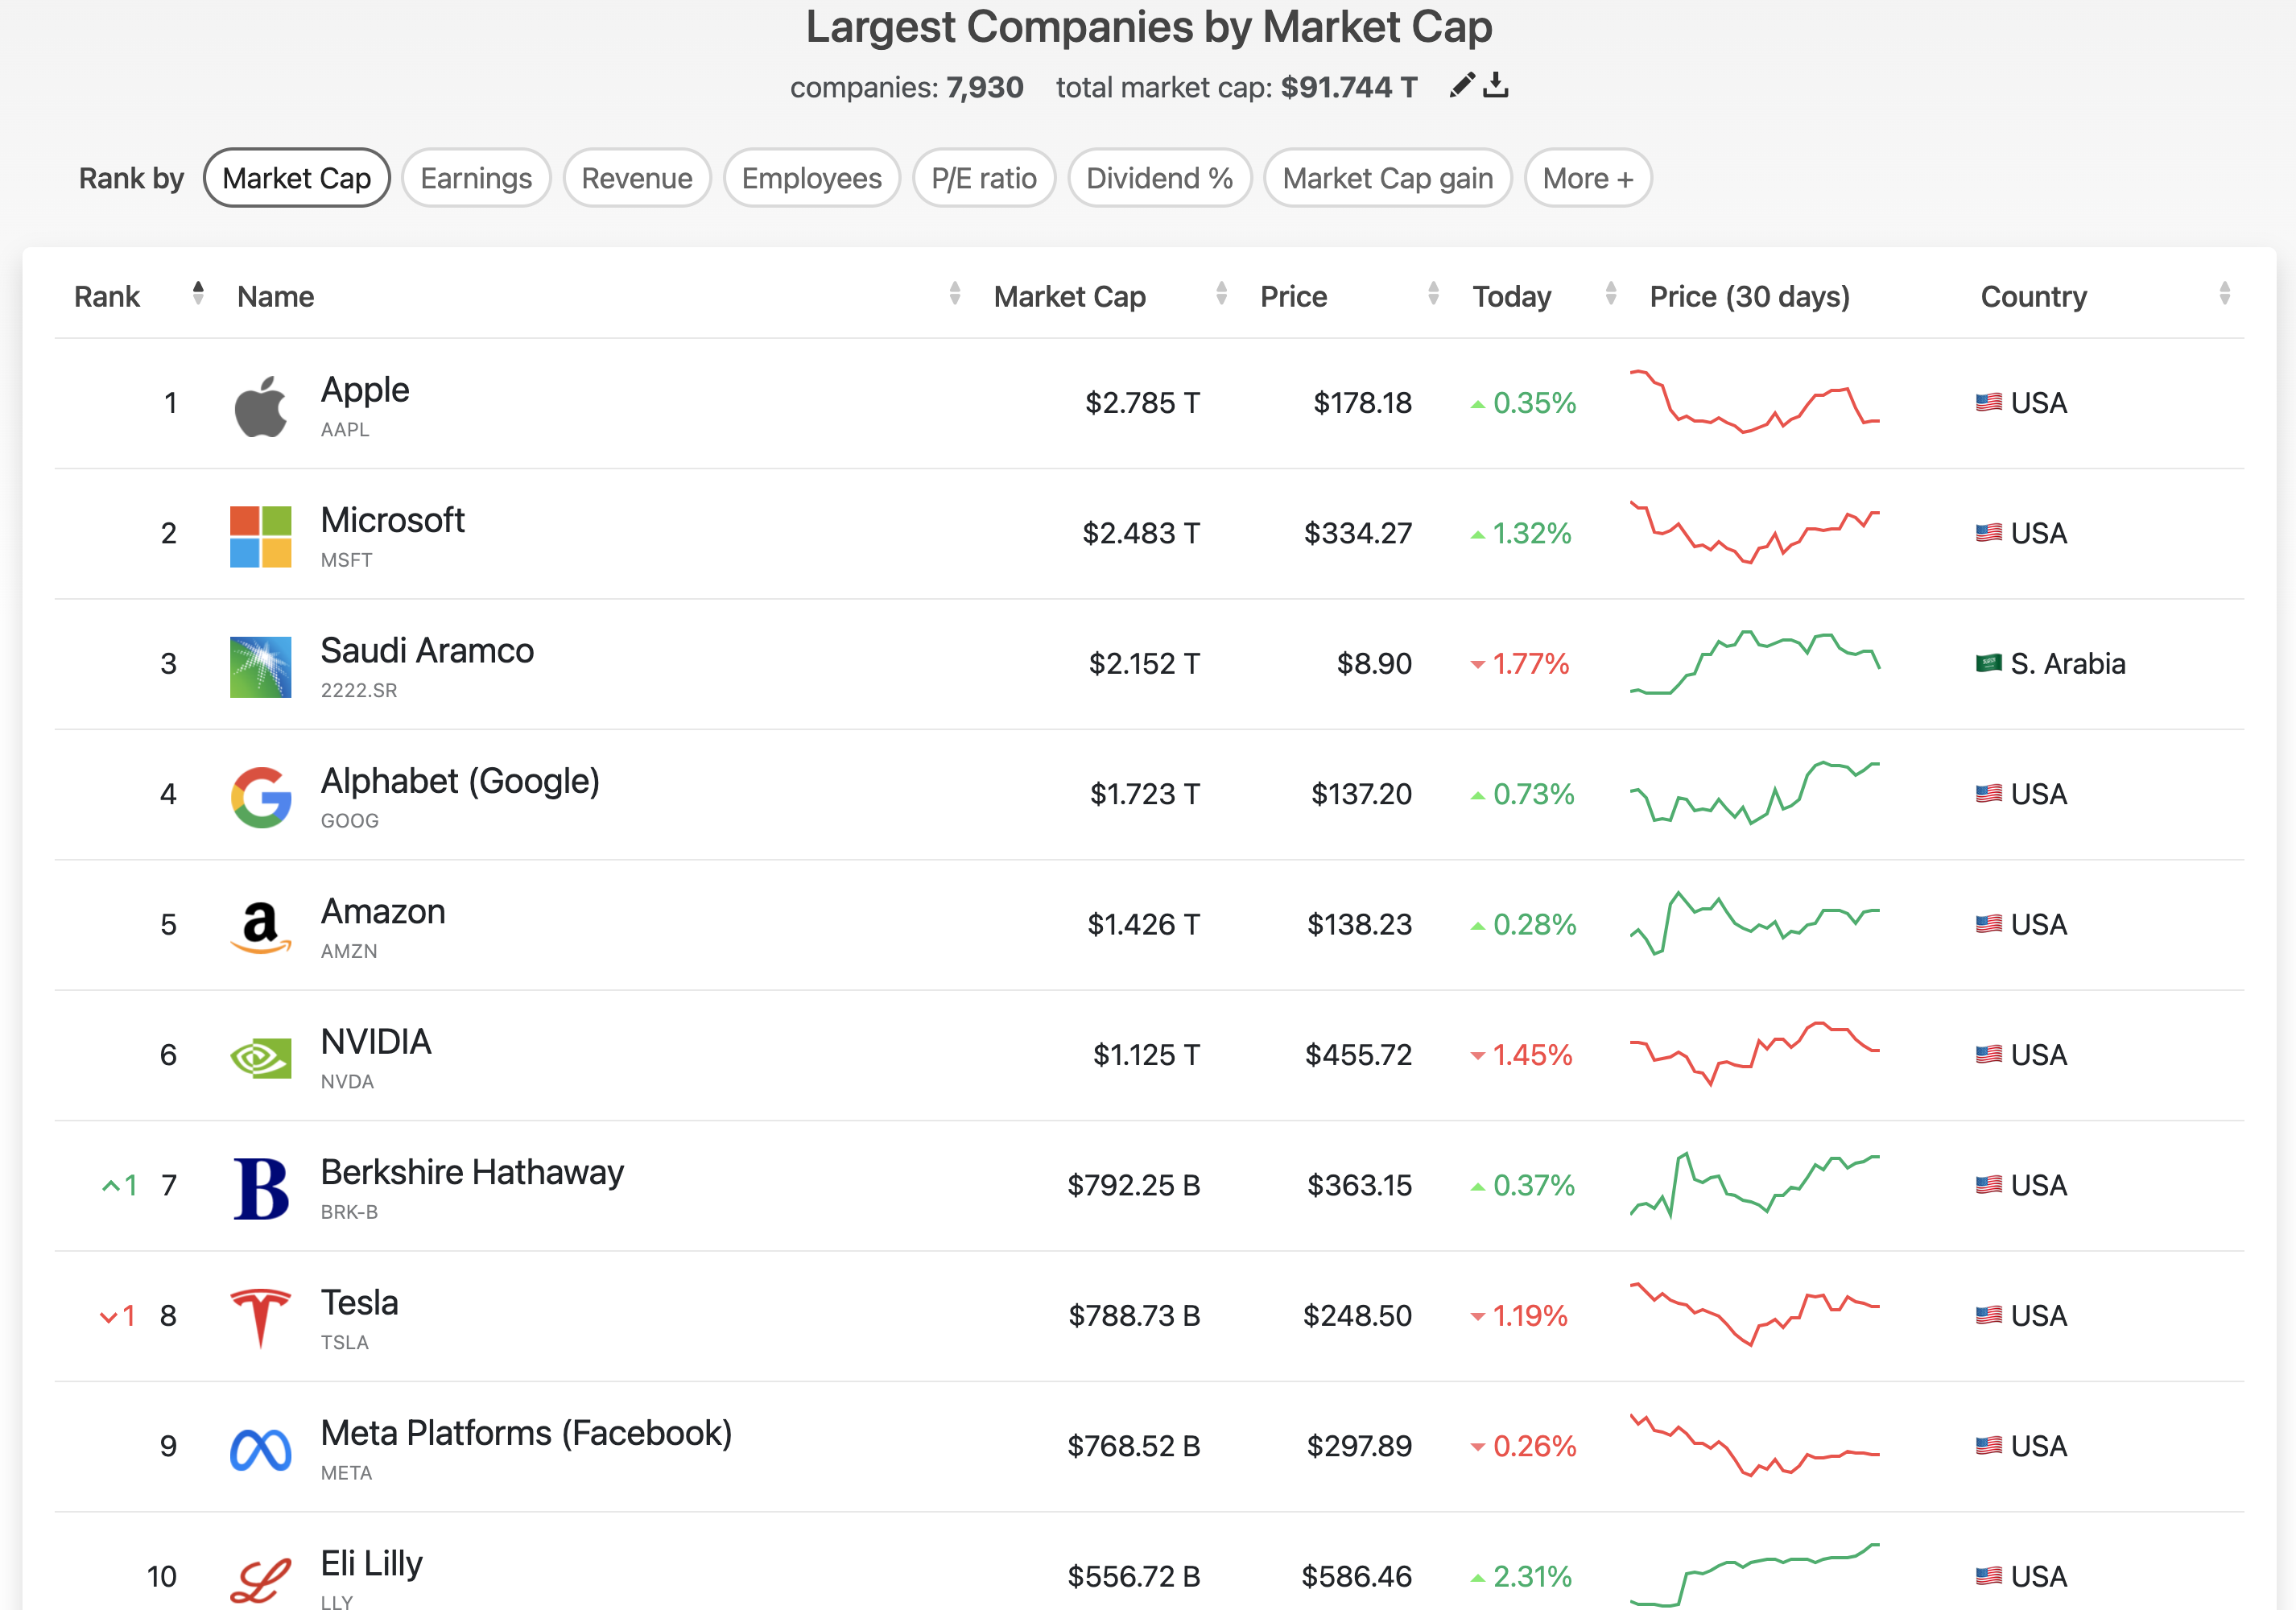Rank companies by Dividend %

point(1159,178)
